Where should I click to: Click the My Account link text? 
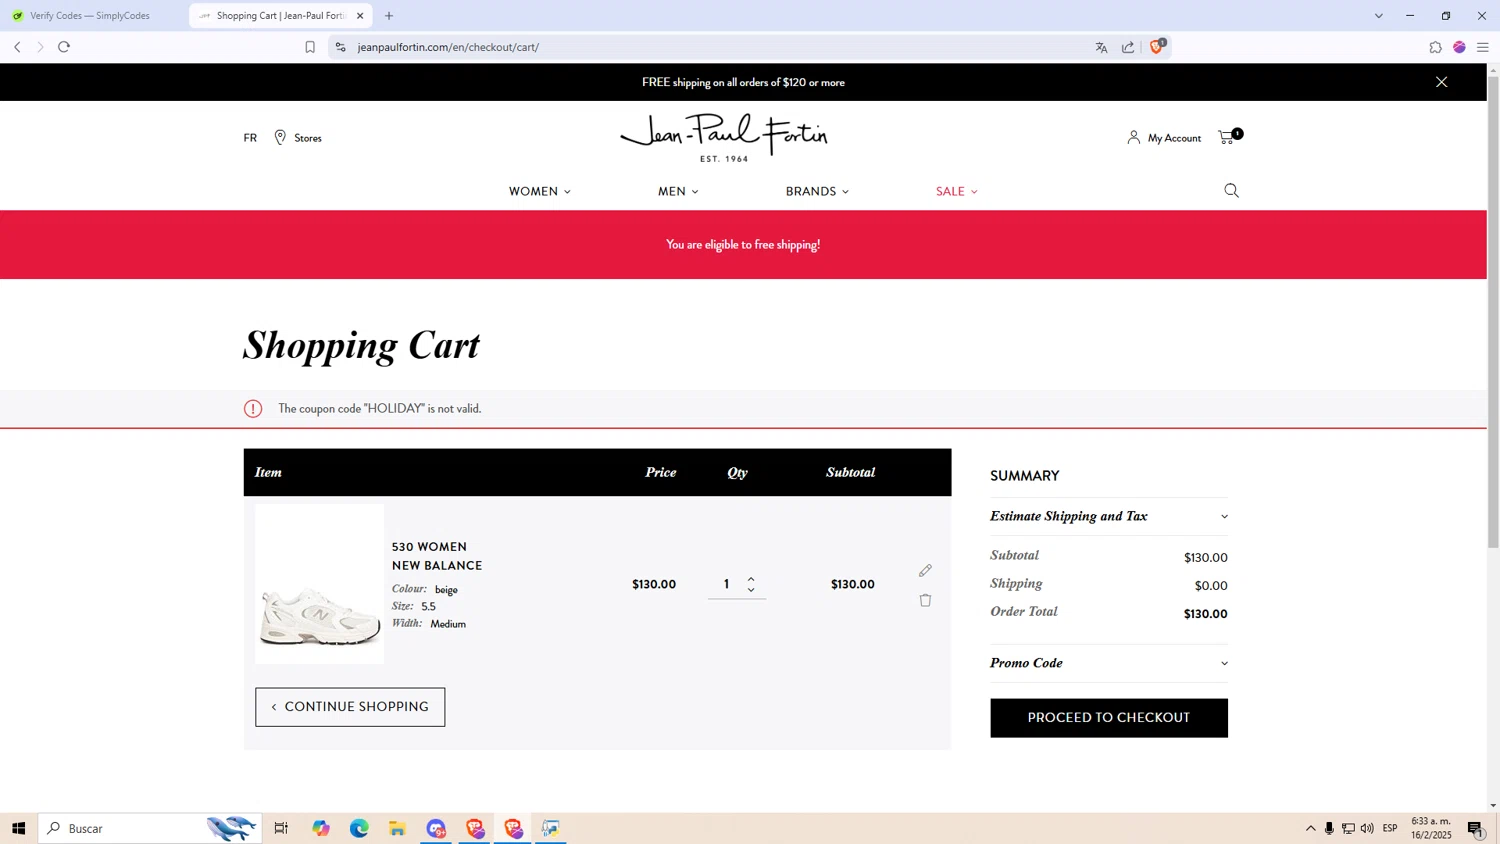point(1174,138)
